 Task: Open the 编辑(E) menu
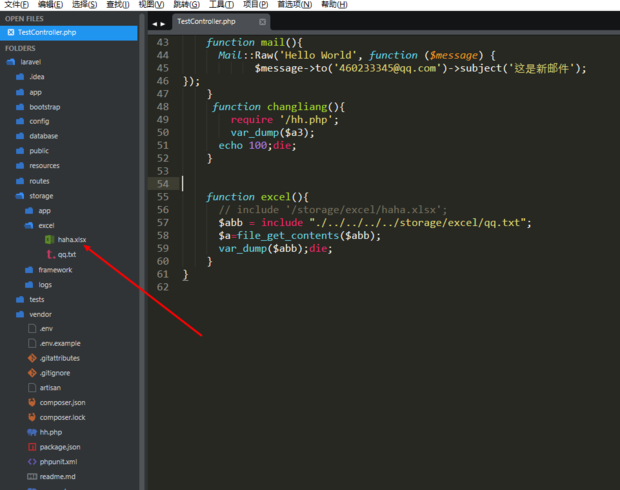tap(50, 5)
